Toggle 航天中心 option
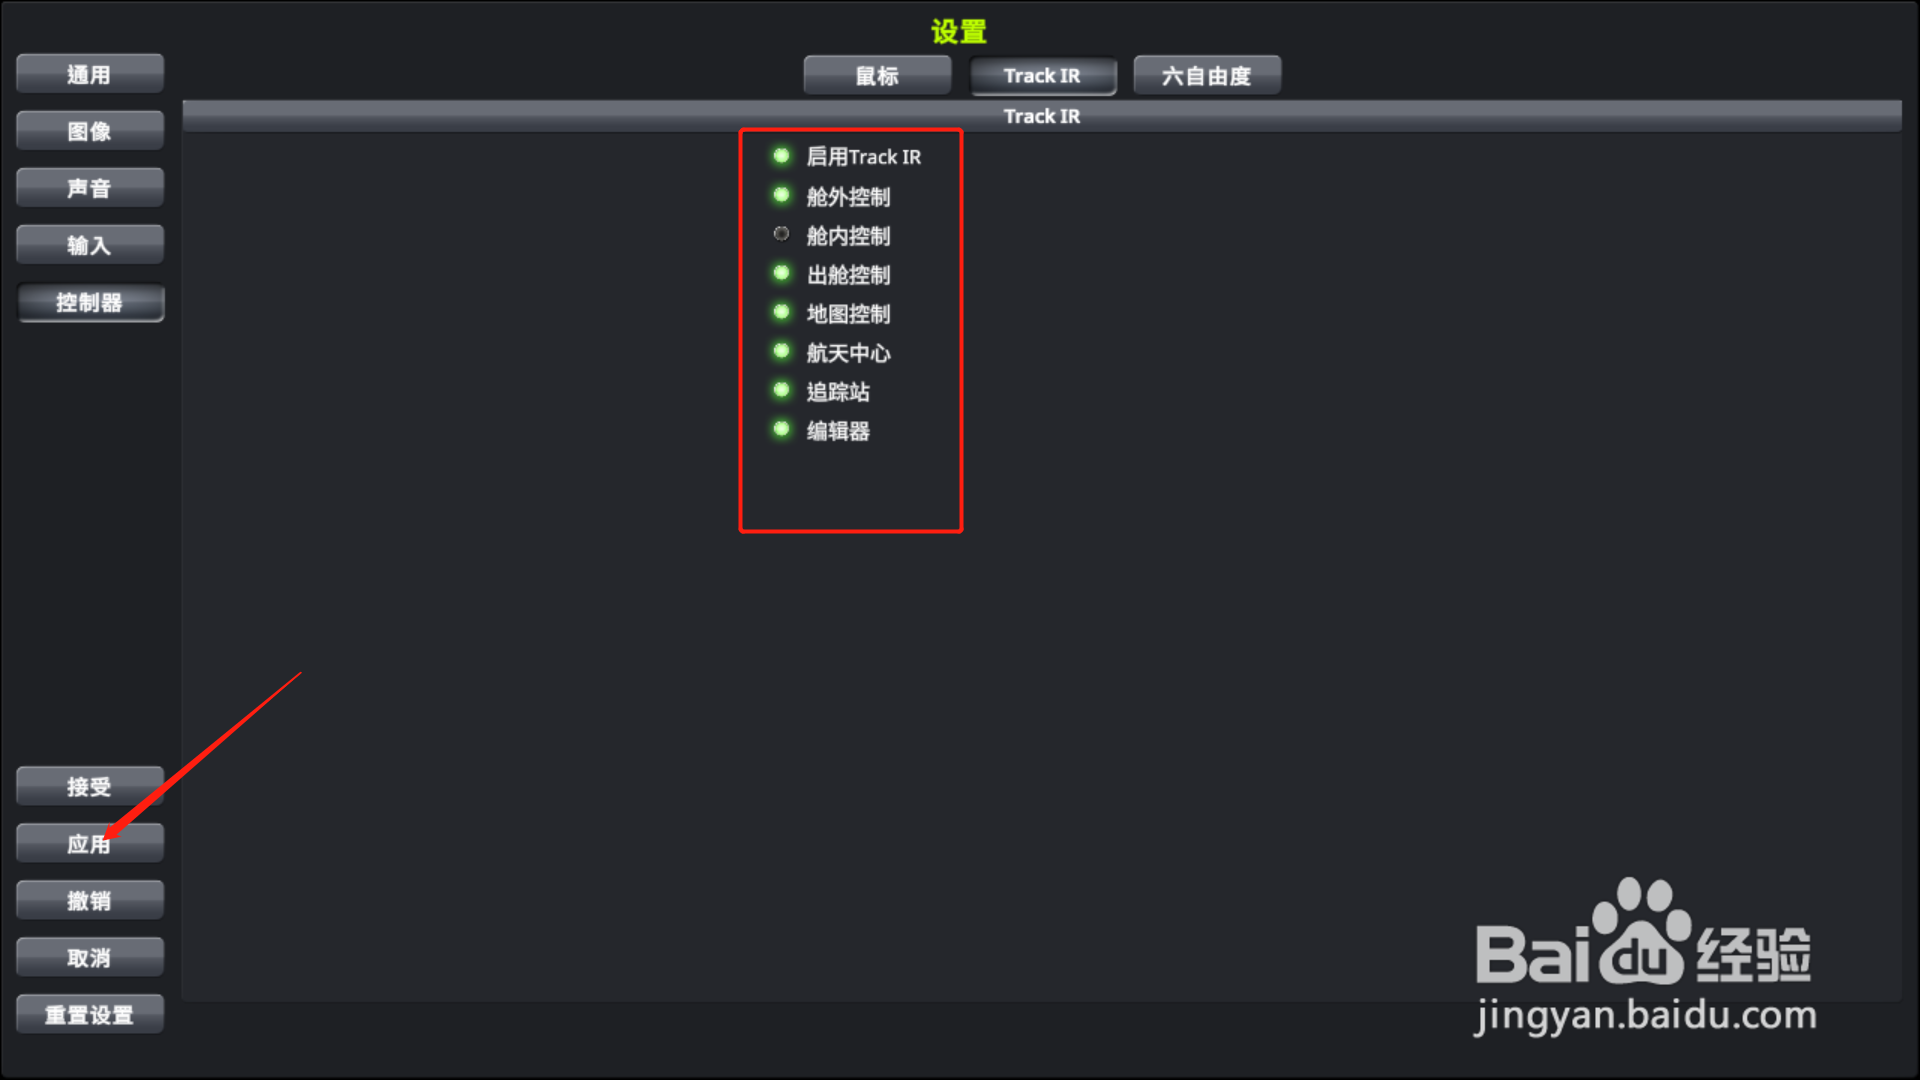Screen dimensions: 1920x1080 point(781,351)
